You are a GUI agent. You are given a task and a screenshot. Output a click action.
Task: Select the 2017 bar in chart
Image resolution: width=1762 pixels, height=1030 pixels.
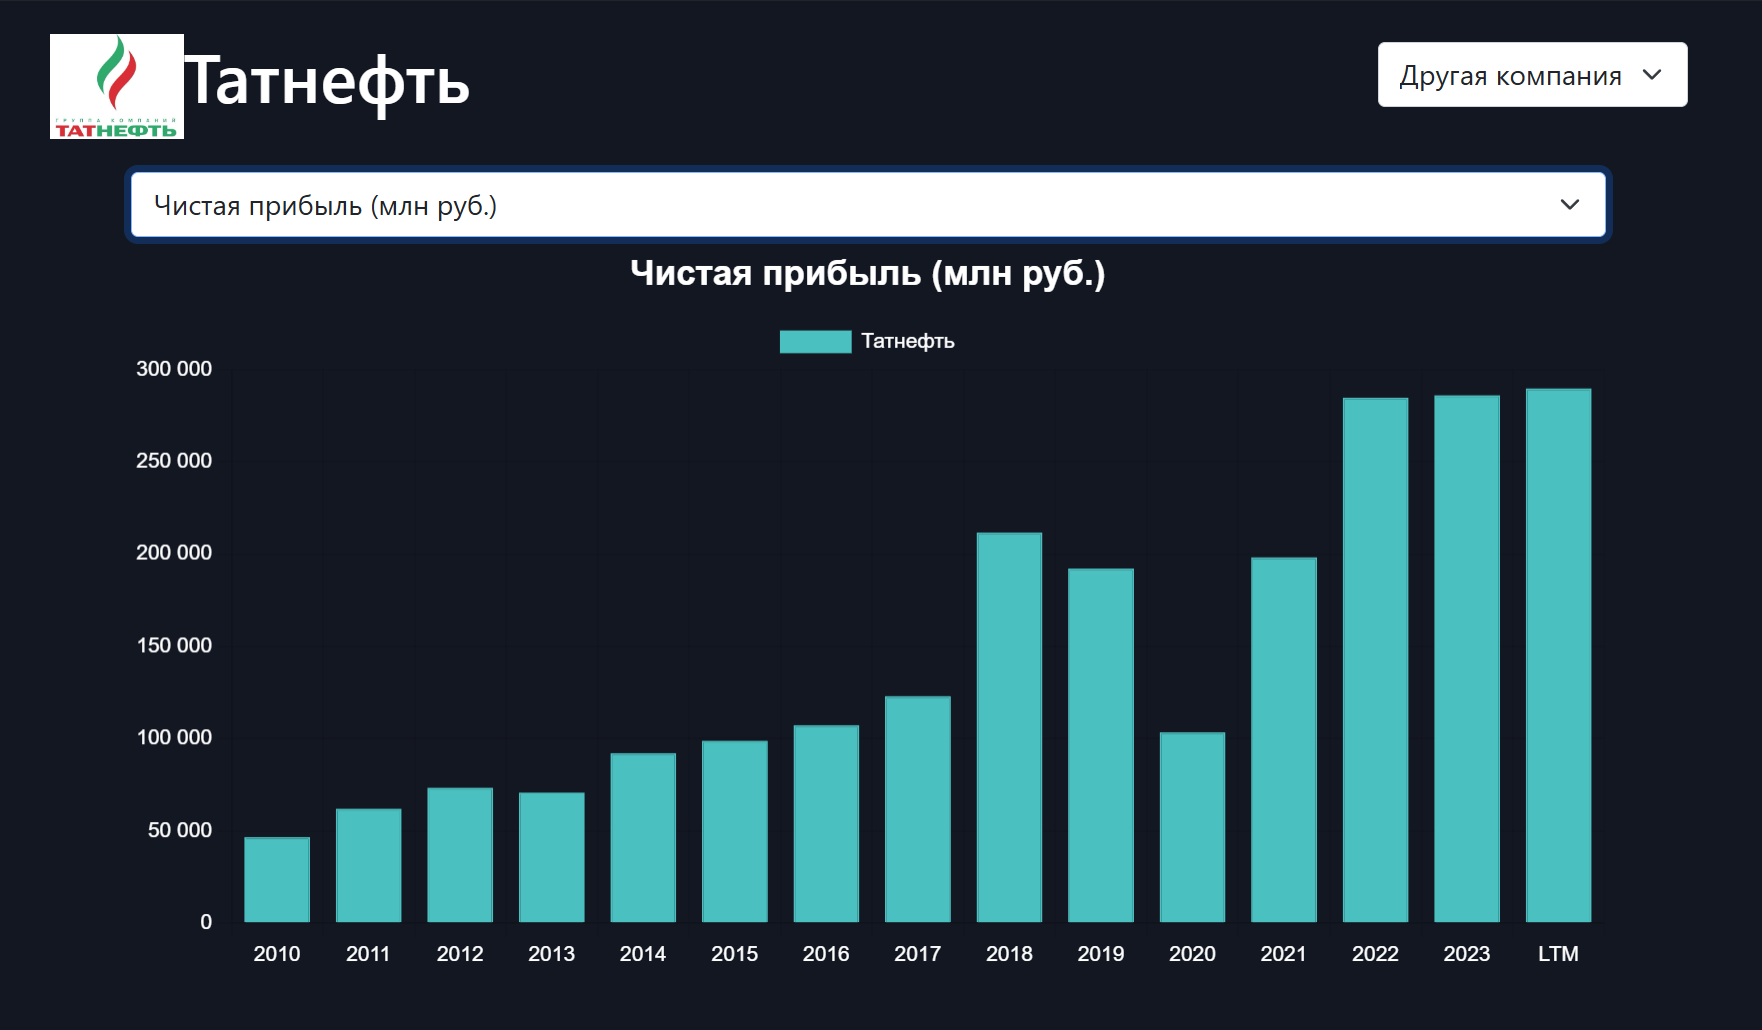click(917, 809)
